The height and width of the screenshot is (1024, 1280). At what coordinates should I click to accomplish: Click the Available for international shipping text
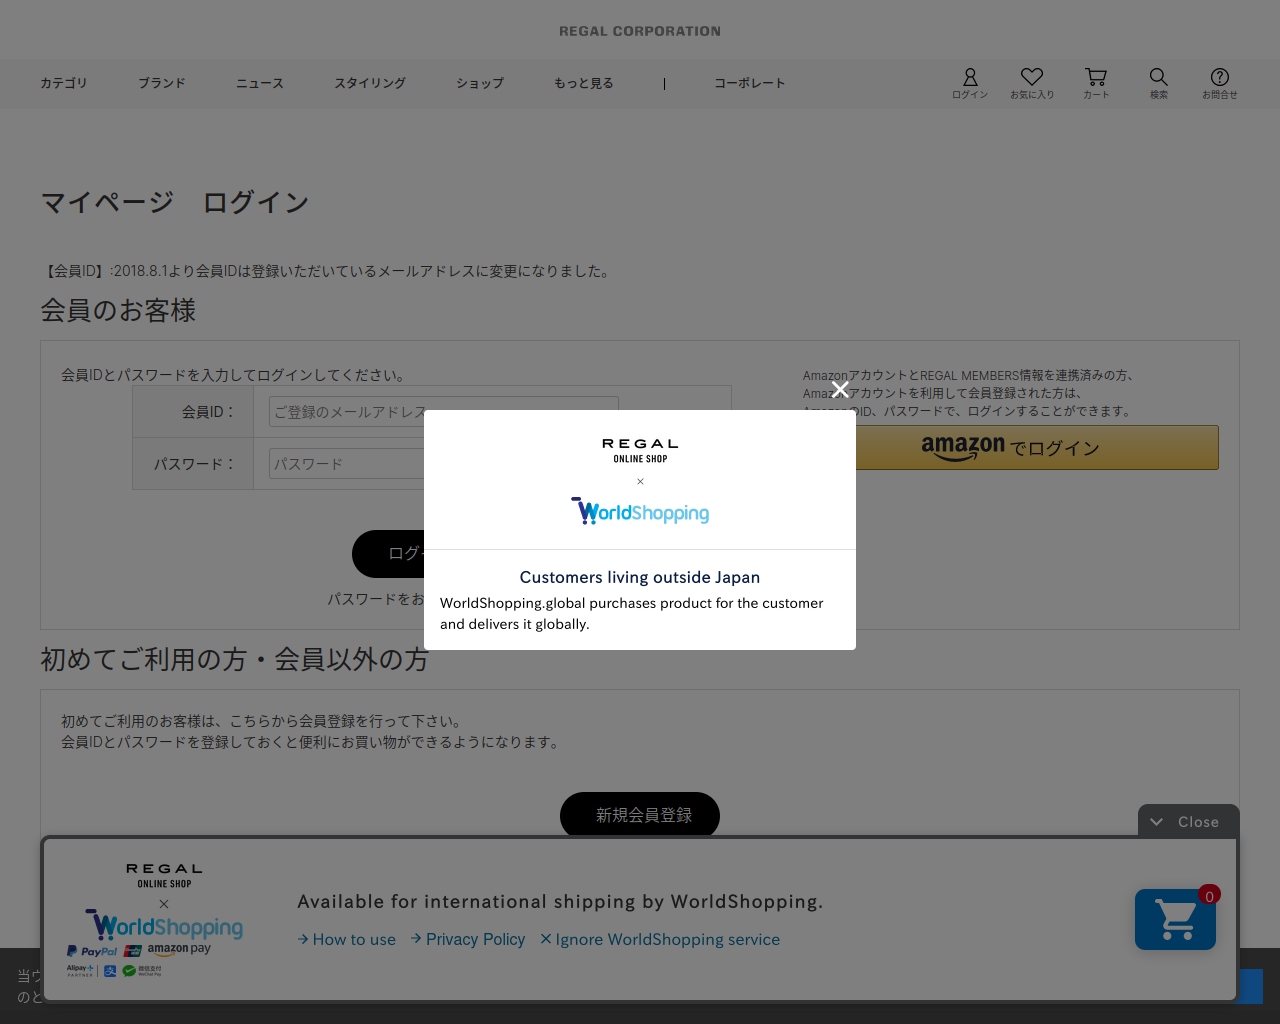560,902
